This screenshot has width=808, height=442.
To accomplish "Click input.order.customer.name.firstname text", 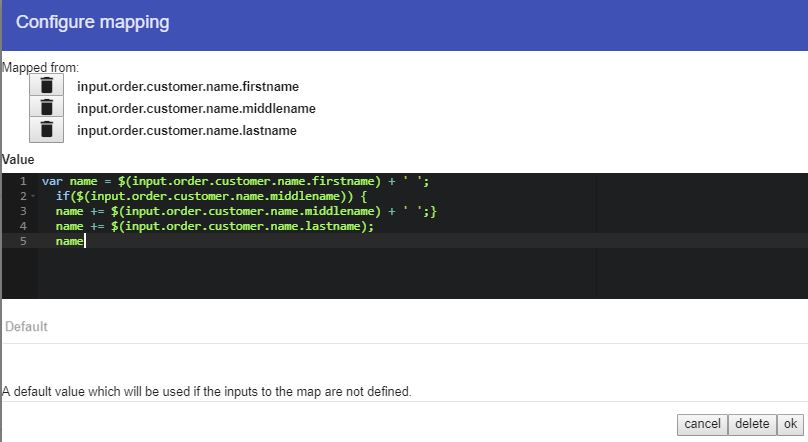I will click(x=188, y=87).
